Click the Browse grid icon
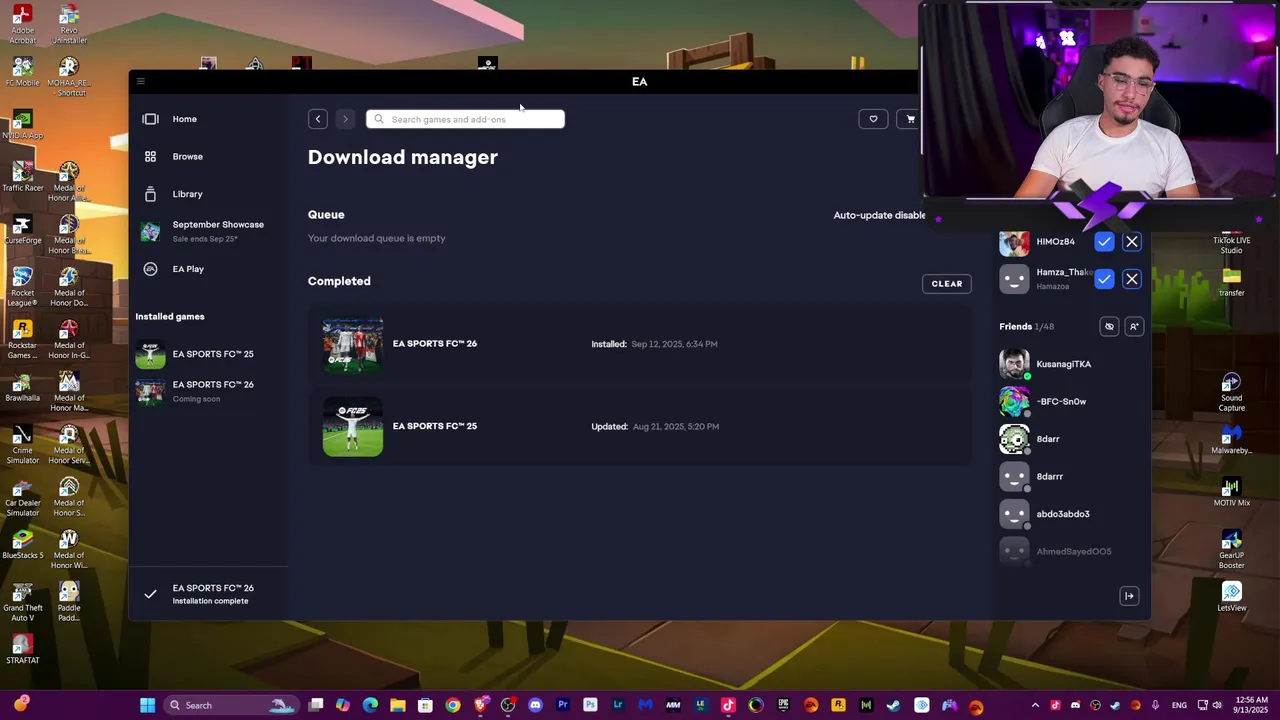This screenshot has width=1280, height=720. point(150,157)
